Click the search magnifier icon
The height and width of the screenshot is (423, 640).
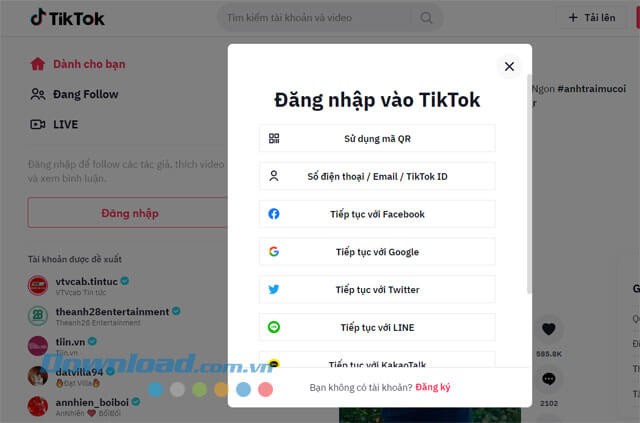click(426, 18)
